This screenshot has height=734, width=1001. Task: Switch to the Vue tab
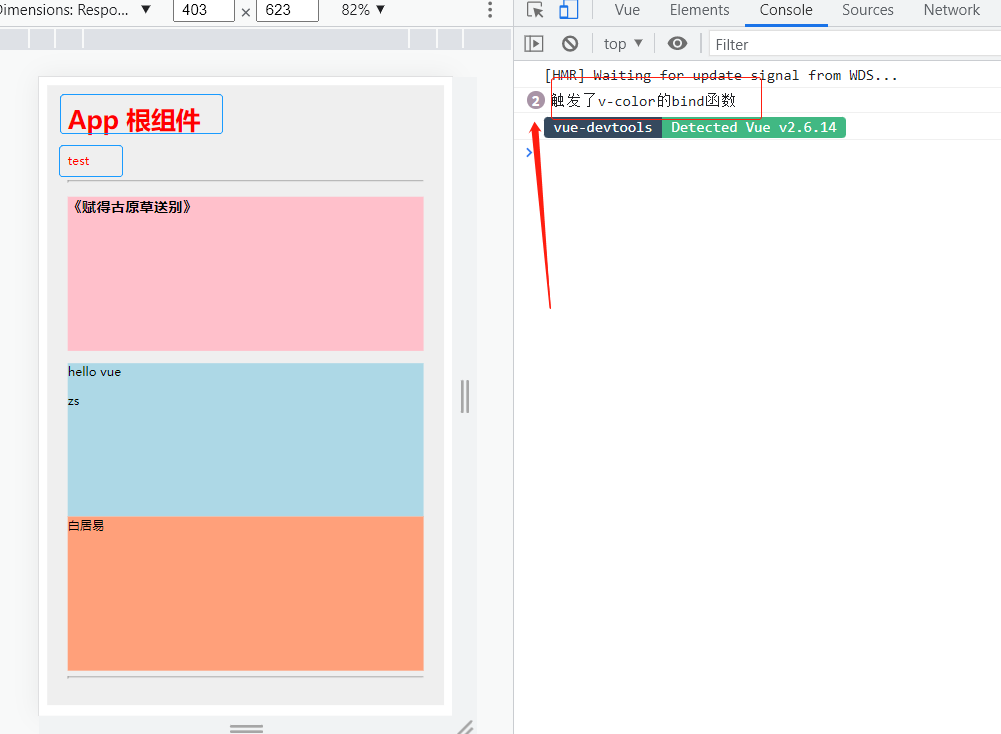(x=627, y=10)
